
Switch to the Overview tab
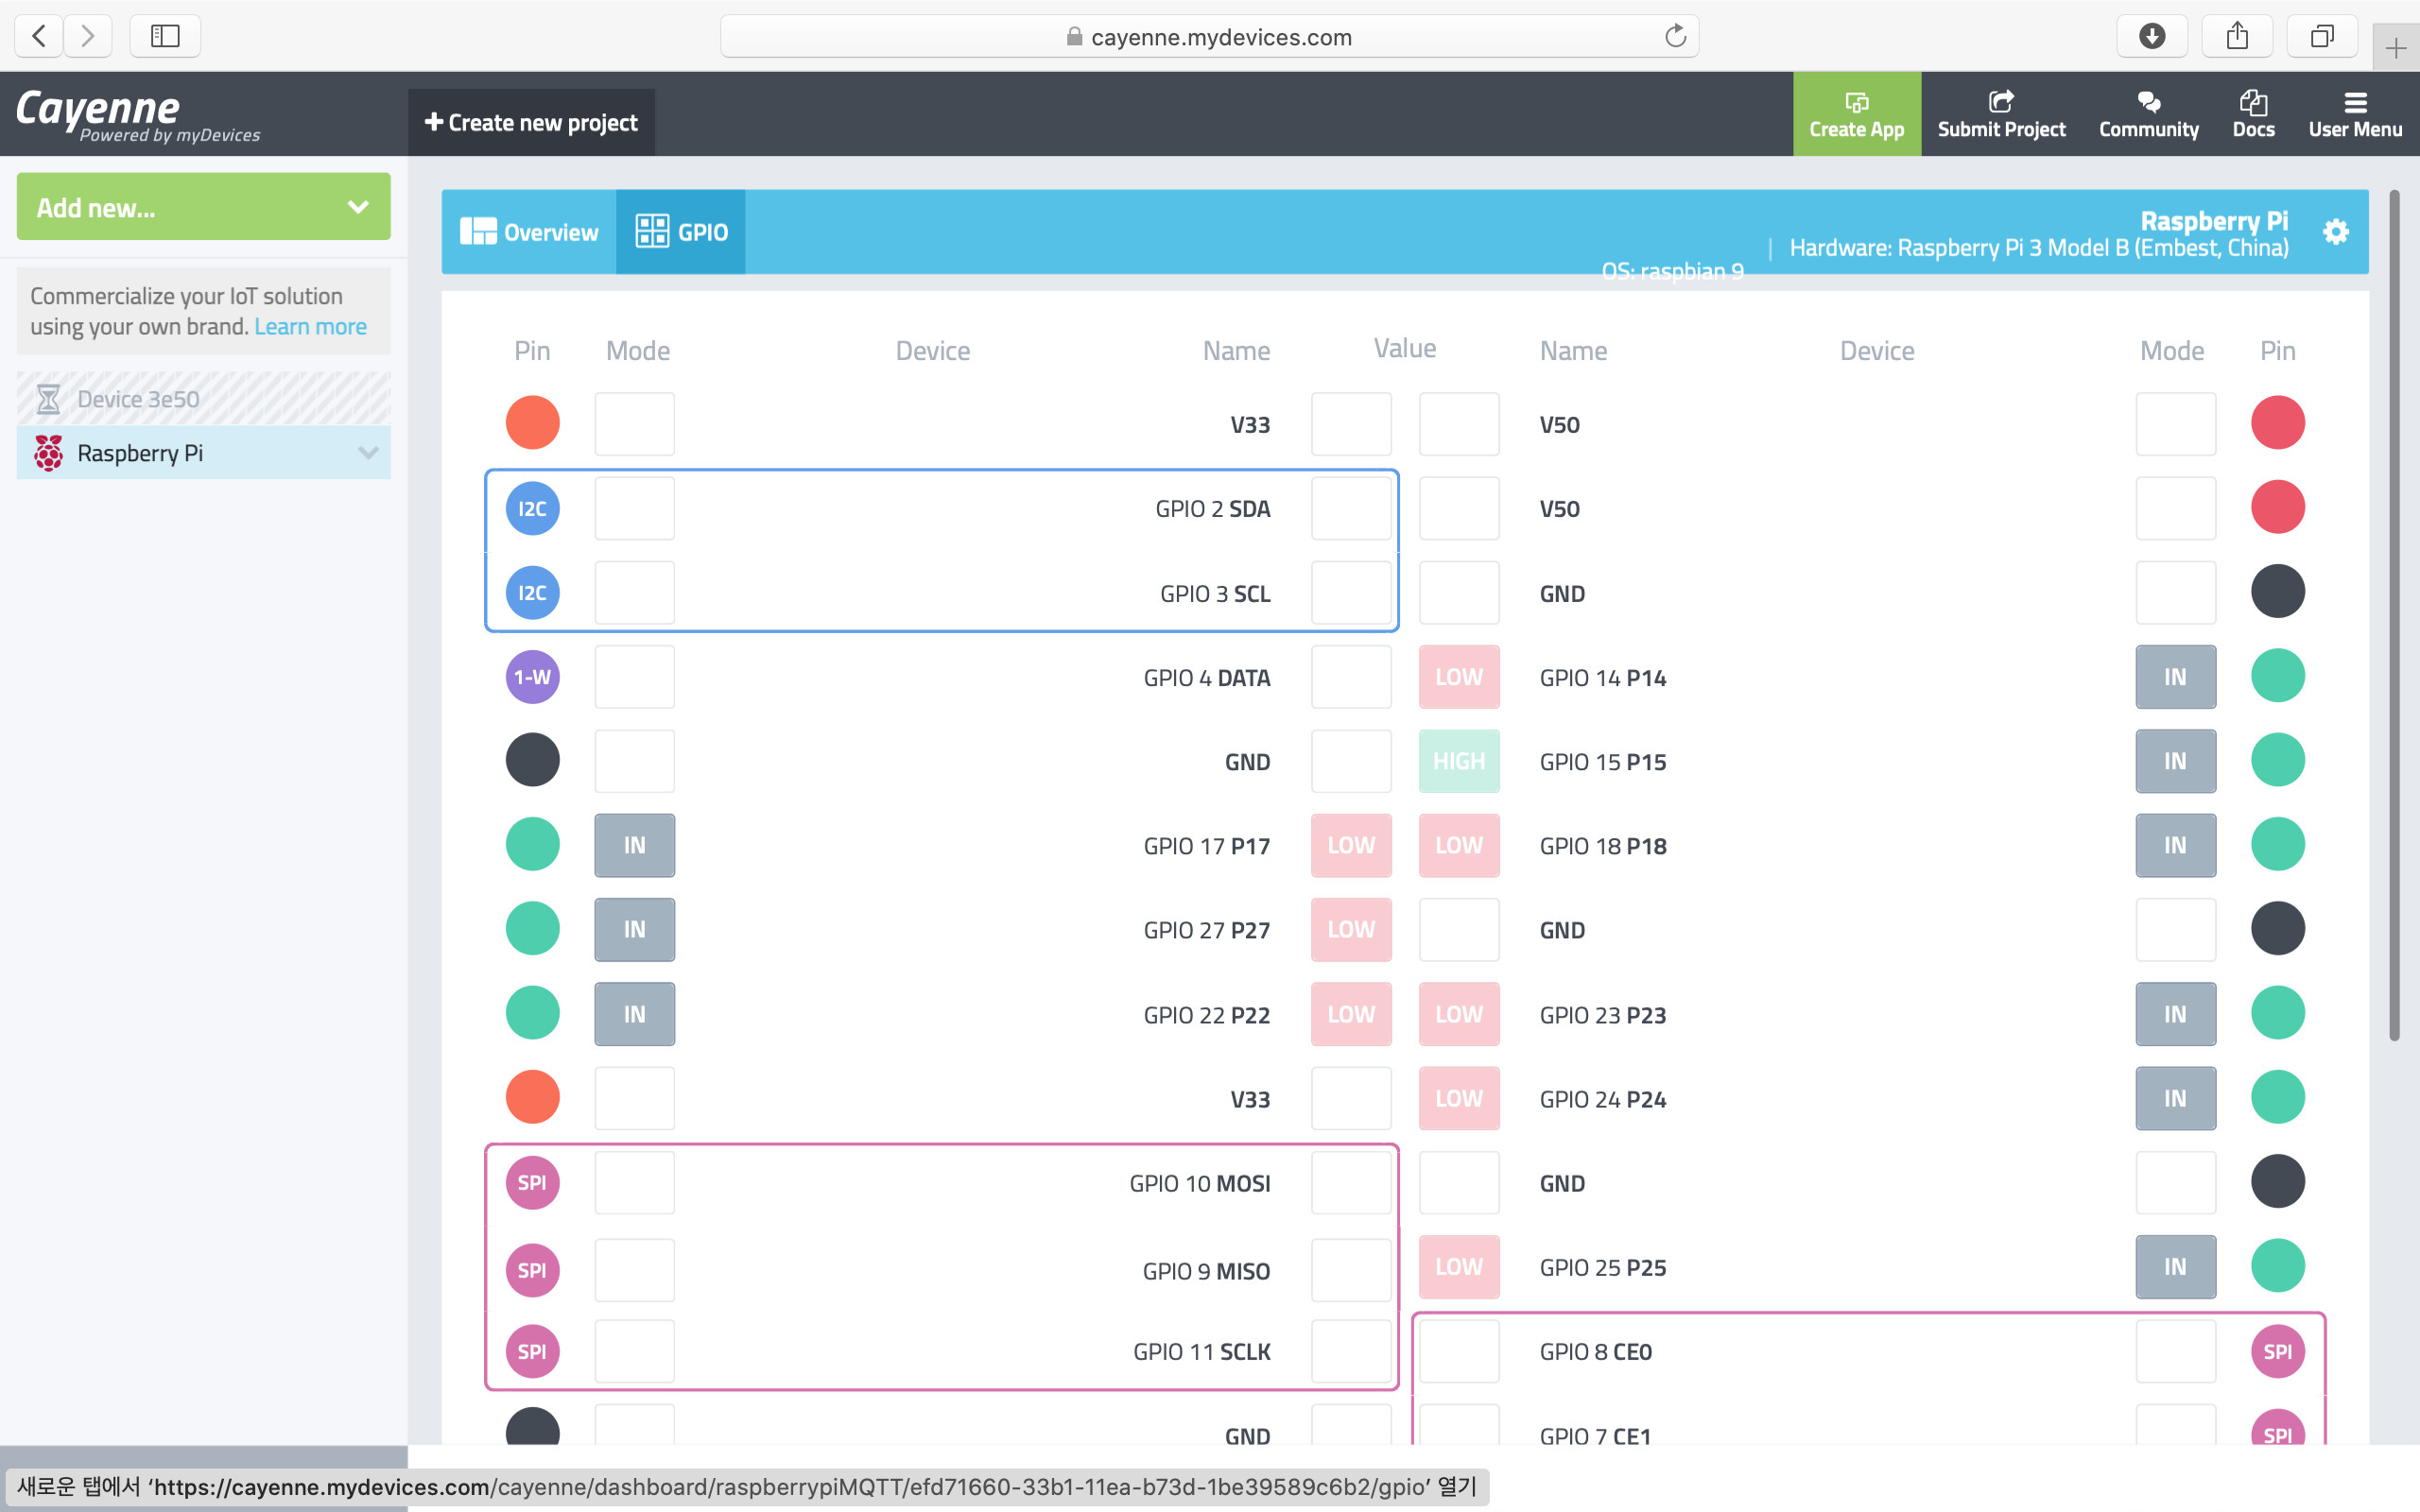pyautogui.click(x=529, y=232)
